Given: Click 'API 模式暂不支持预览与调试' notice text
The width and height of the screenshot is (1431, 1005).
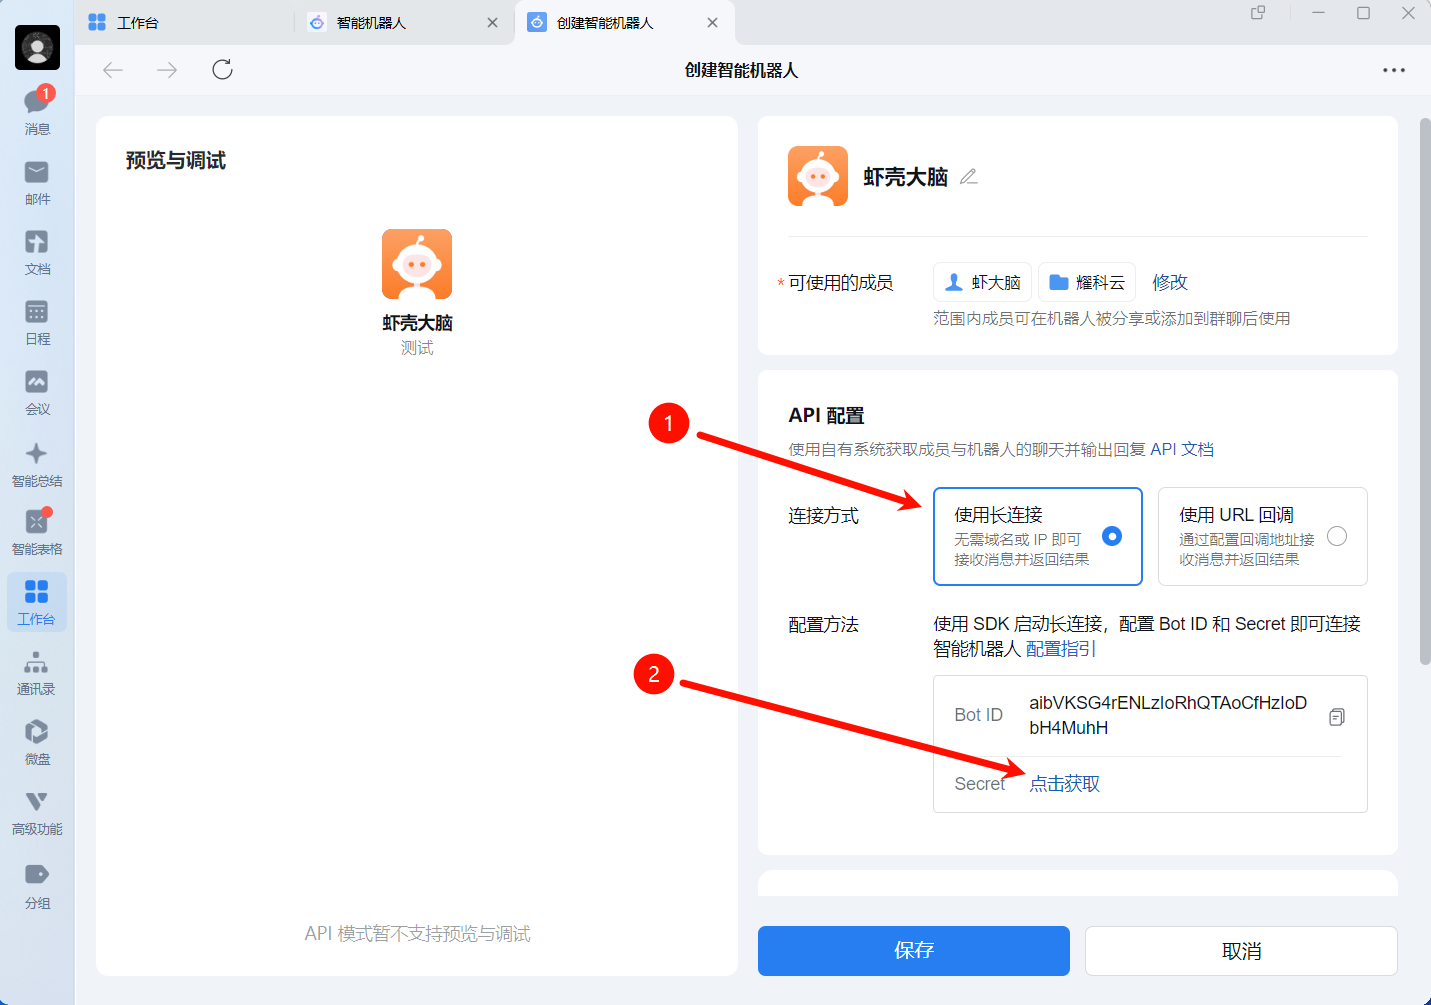Looking at the screenshot, I should 417,933.
